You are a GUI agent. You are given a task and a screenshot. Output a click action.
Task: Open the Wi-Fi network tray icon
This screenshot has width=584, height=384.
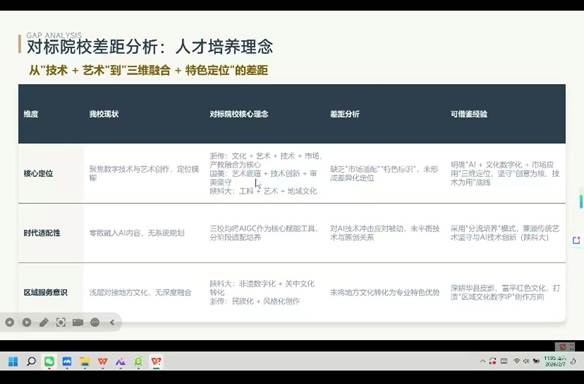click(517, 361)
